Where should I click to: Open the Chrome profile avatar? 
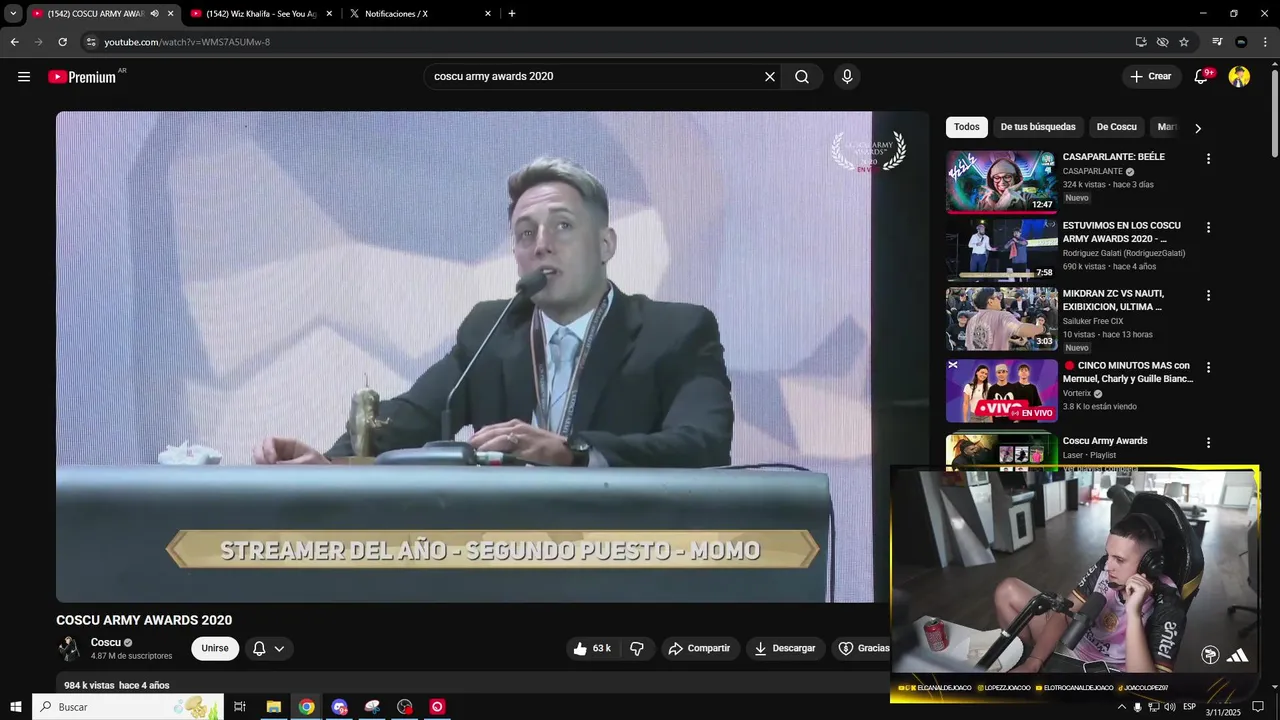pyautogui.click(x=1241, y=42)
